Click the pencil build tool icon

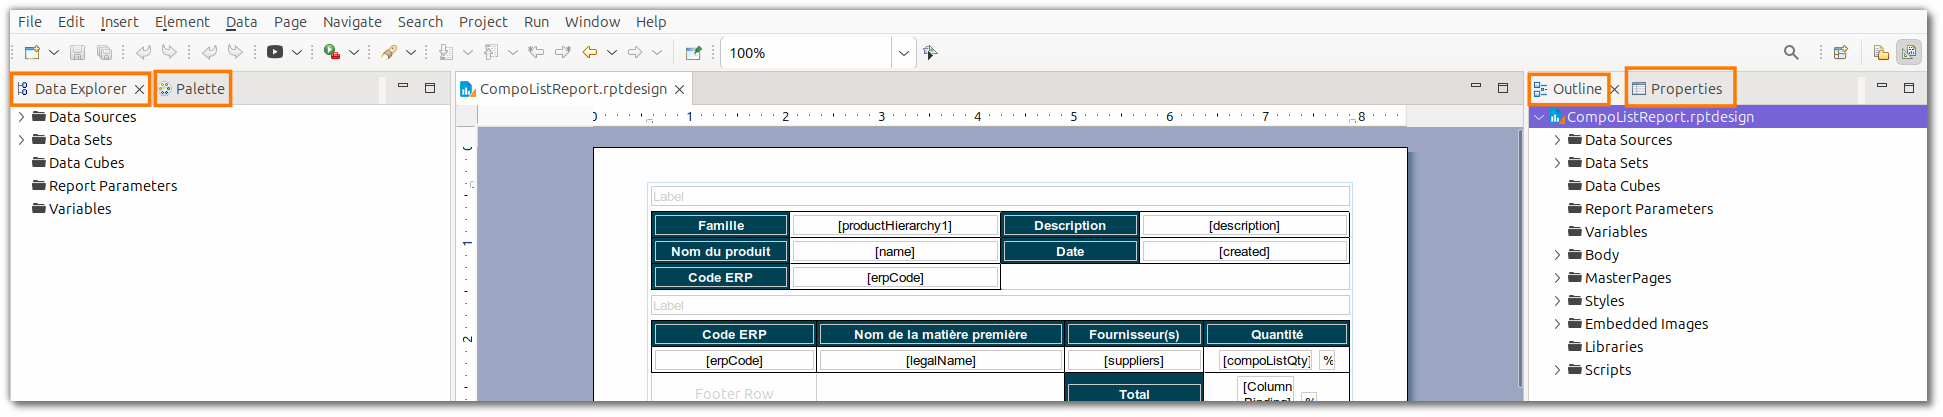[389, 53]
